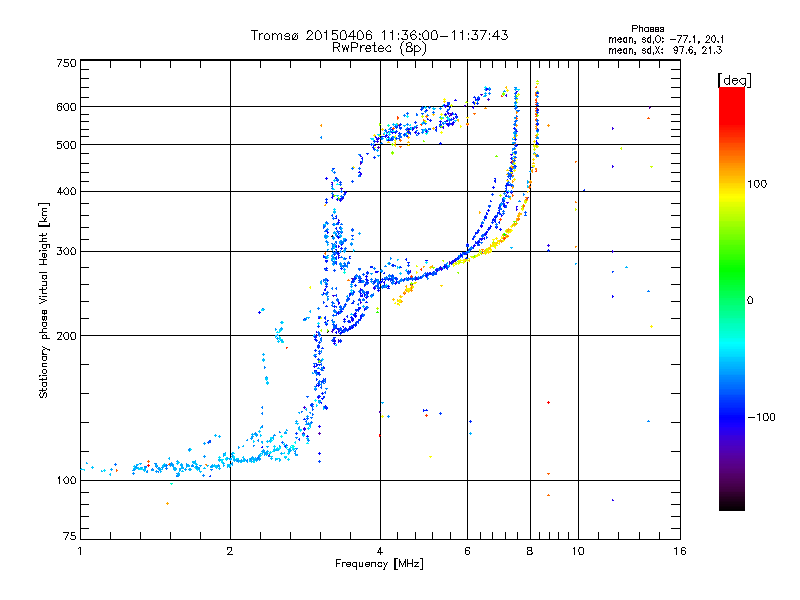Click the 'mean, sd,X: 97.6, 21.3' line
Screen dimensions: 800x600
[665, 50]
